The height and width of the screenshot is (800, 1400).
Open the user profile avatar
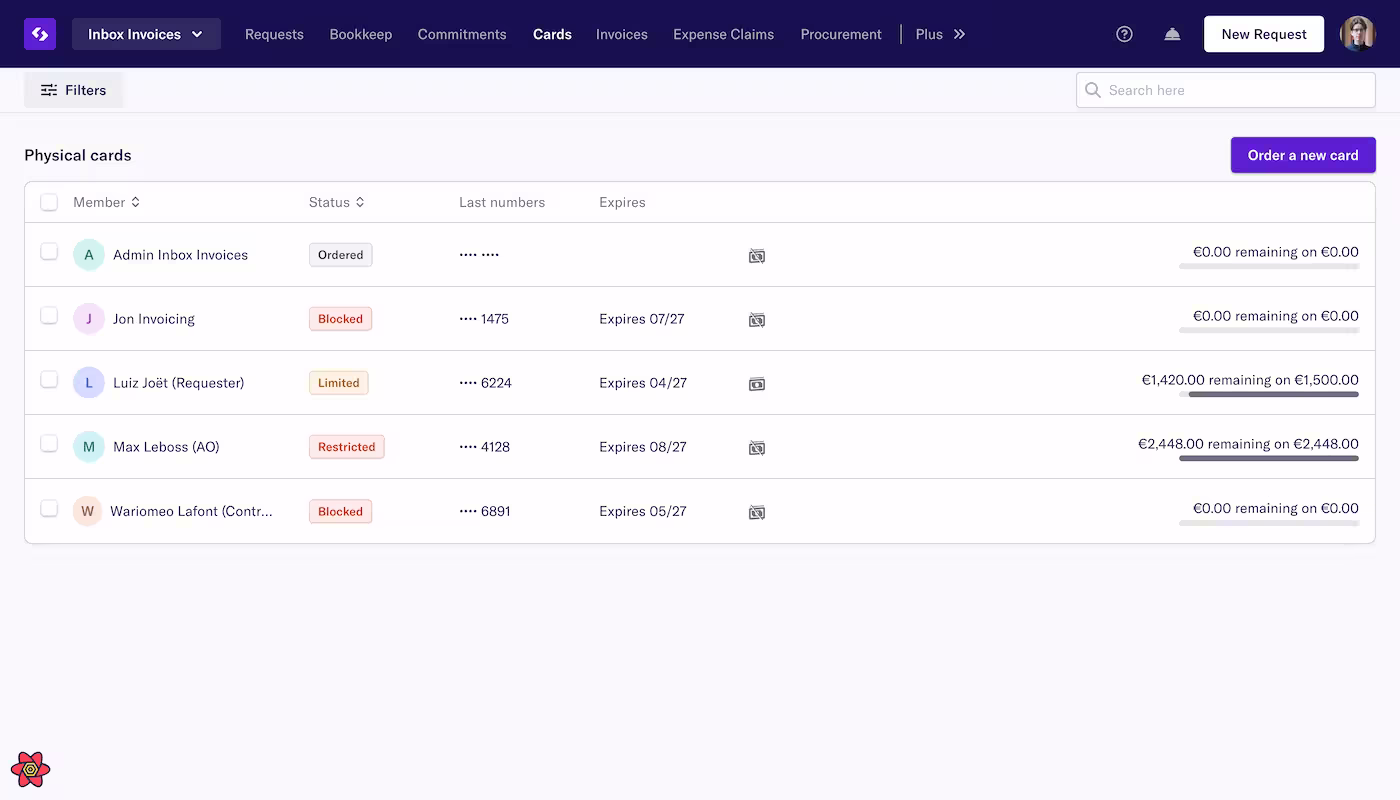coord(1357,34)
